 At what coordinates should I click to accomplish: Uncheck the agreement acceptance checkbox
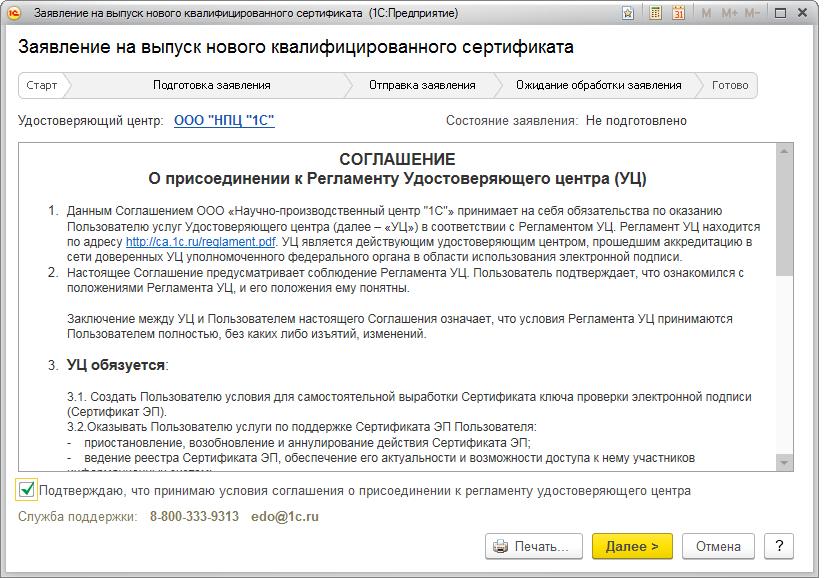27,489
